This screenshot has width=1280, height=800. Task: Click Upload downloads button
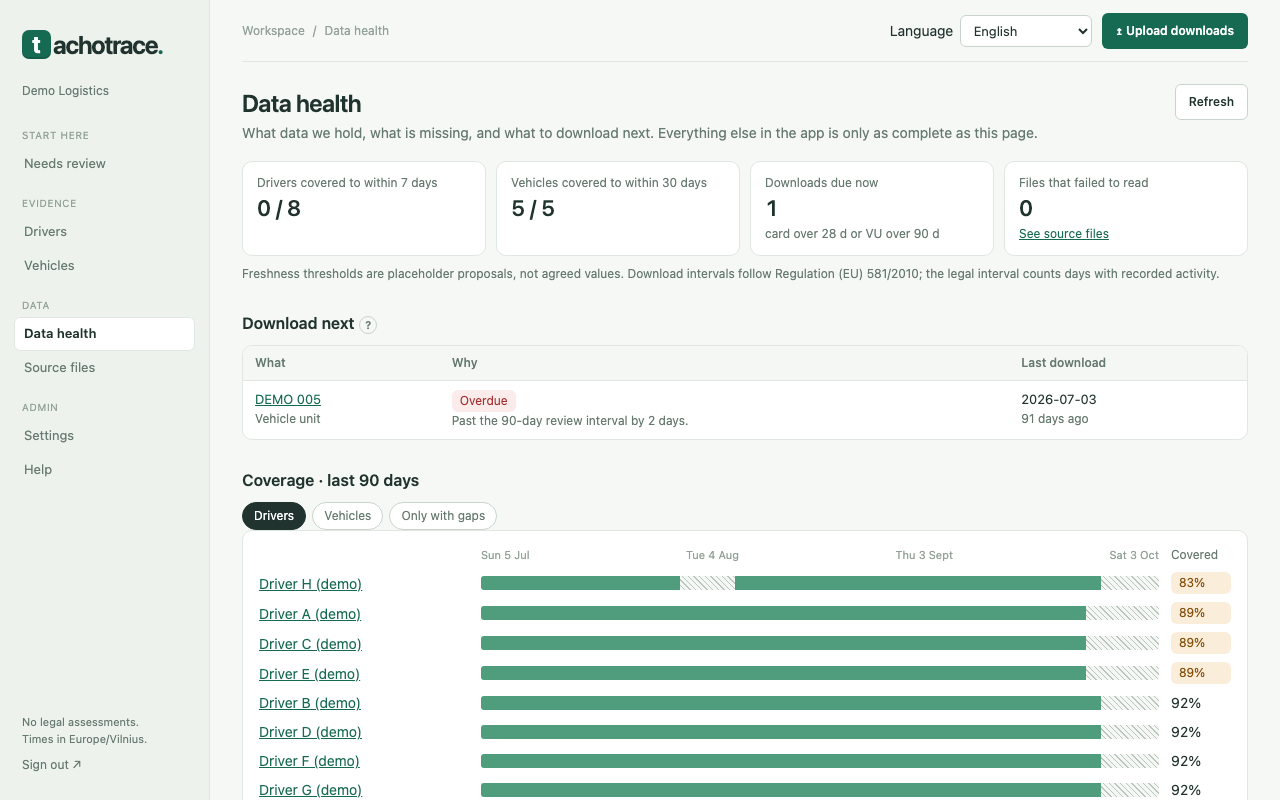(1175, 31)
